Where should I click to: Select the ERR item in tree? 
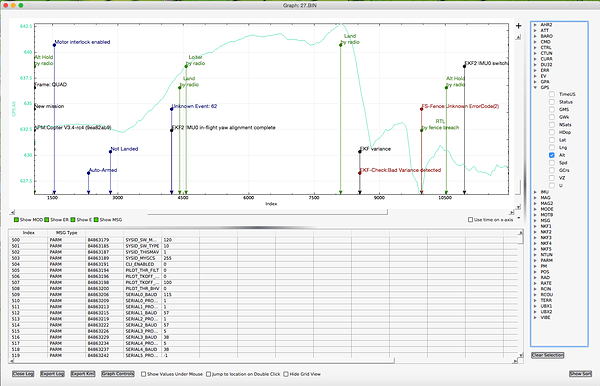click(545, 70)
